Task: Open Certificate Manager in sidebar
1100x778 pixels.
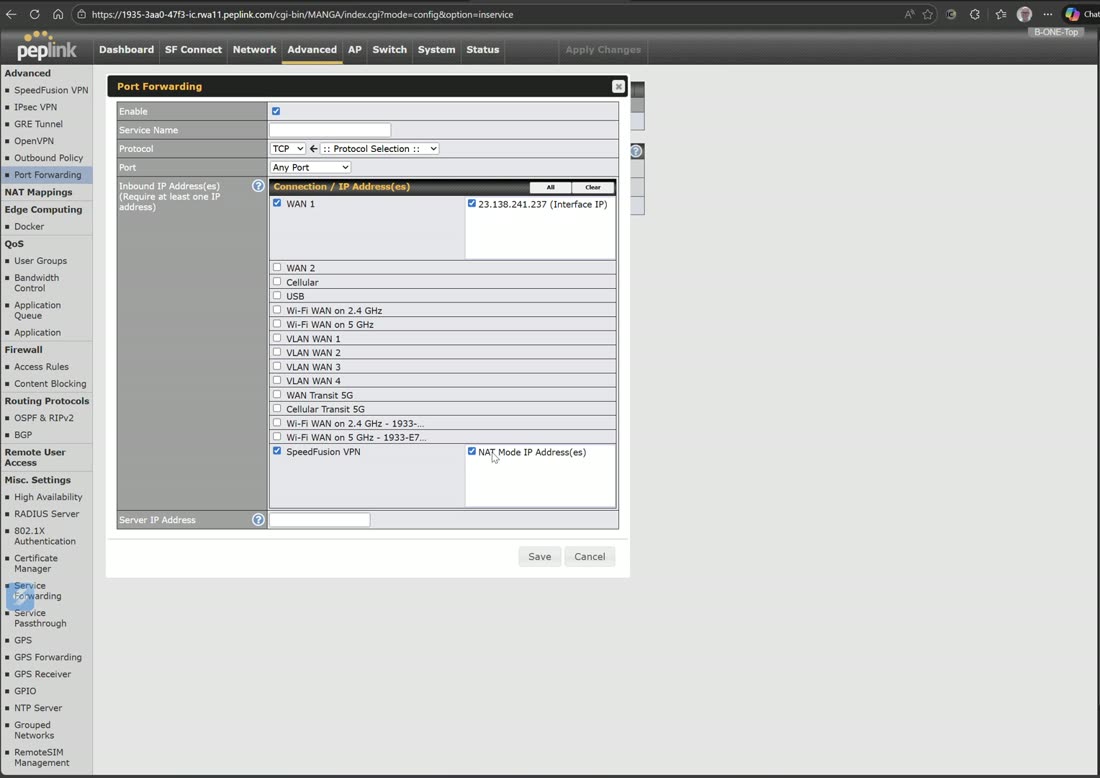Action: (36, 563)
